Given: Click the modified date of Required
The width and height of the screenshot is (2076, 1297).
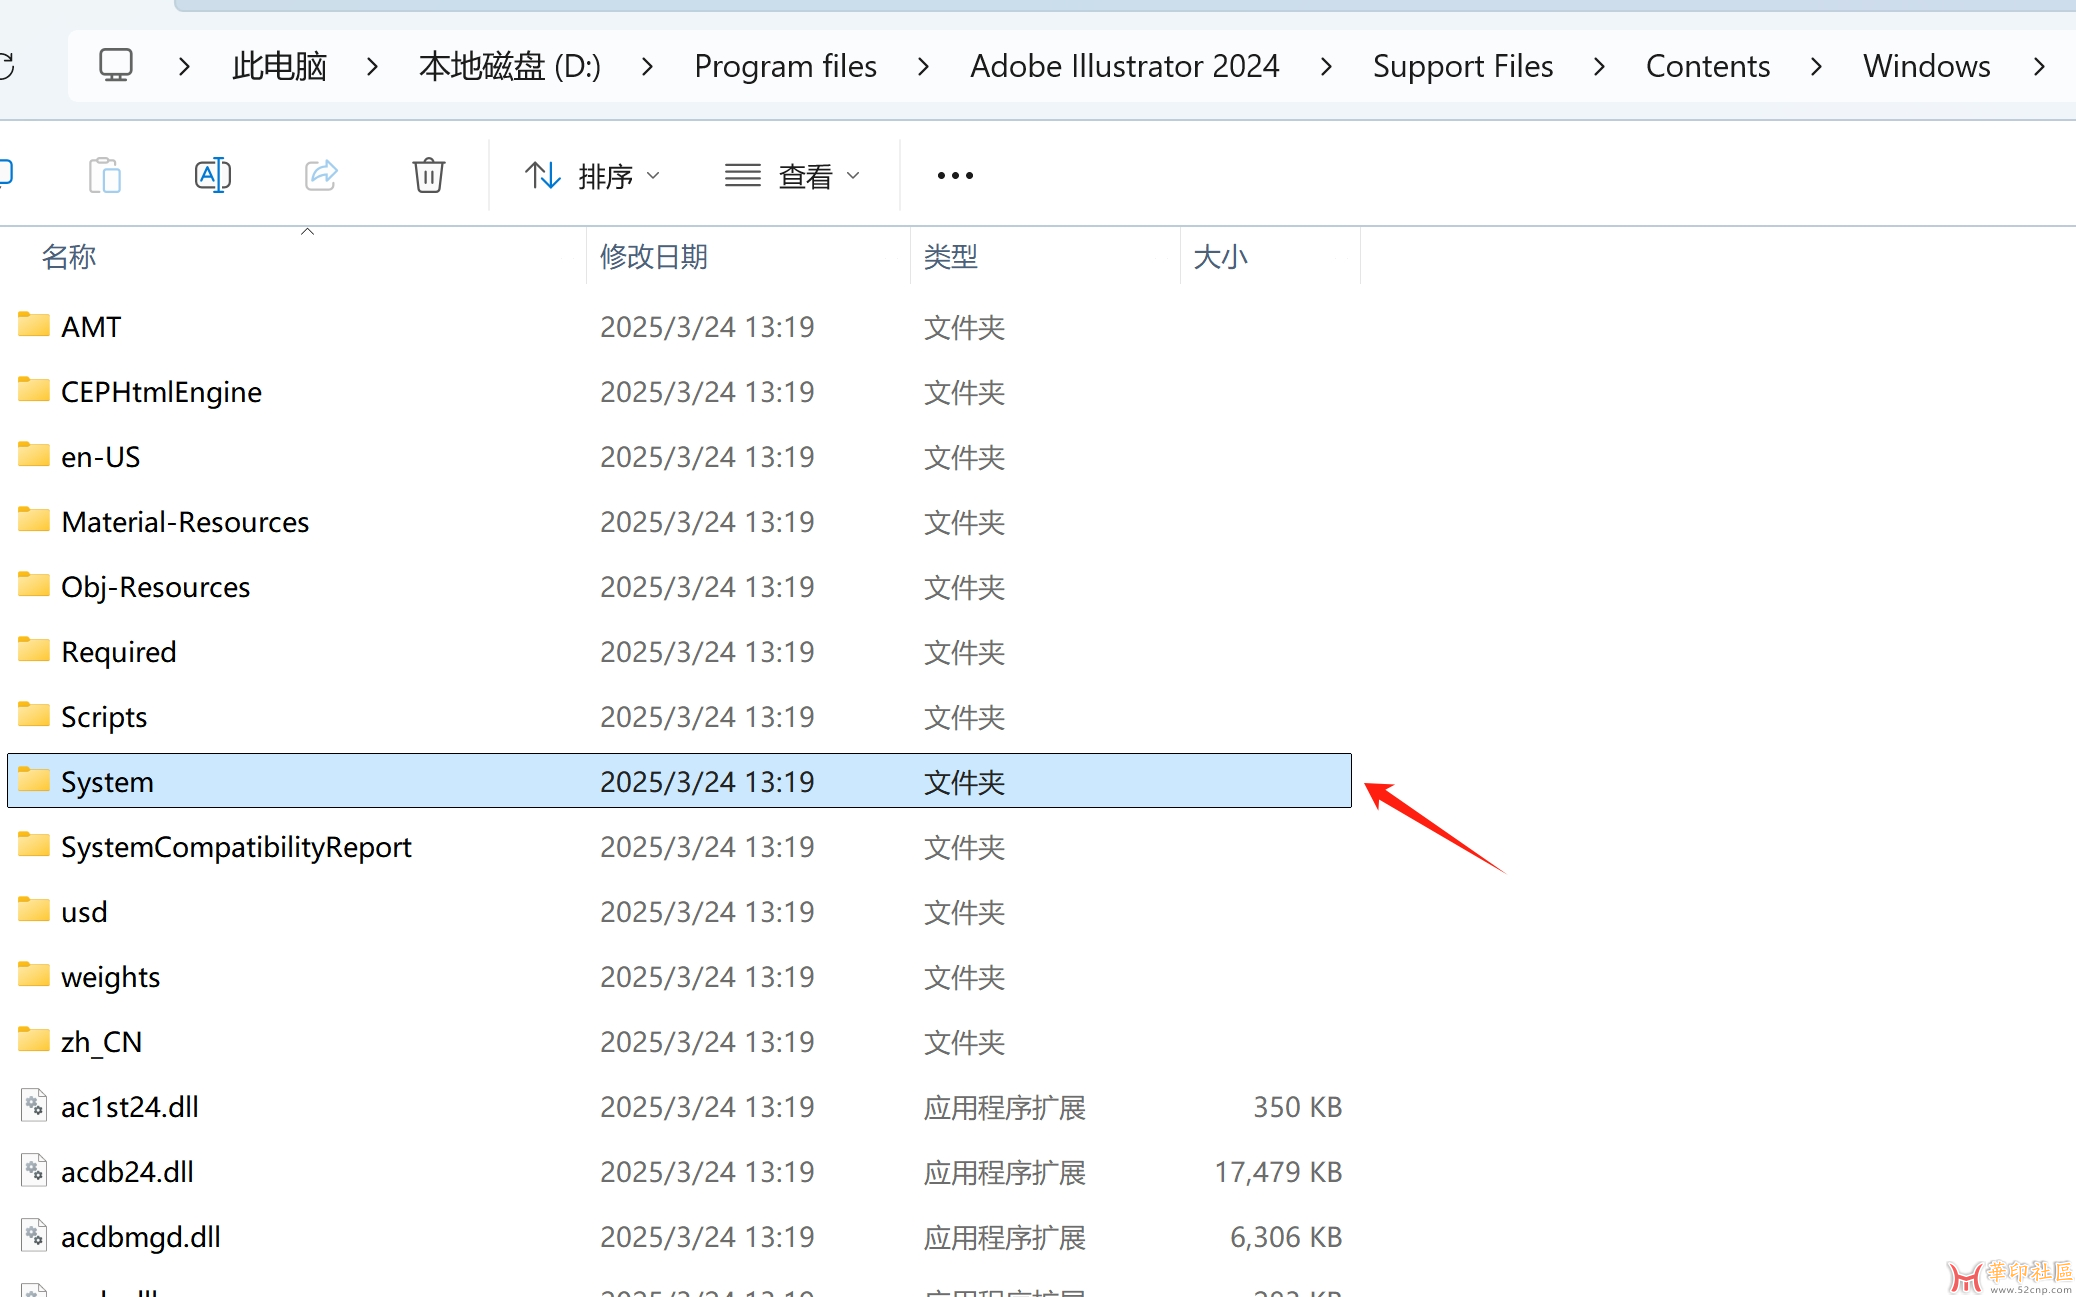Looking at the screenshot, I should (707, 652).
